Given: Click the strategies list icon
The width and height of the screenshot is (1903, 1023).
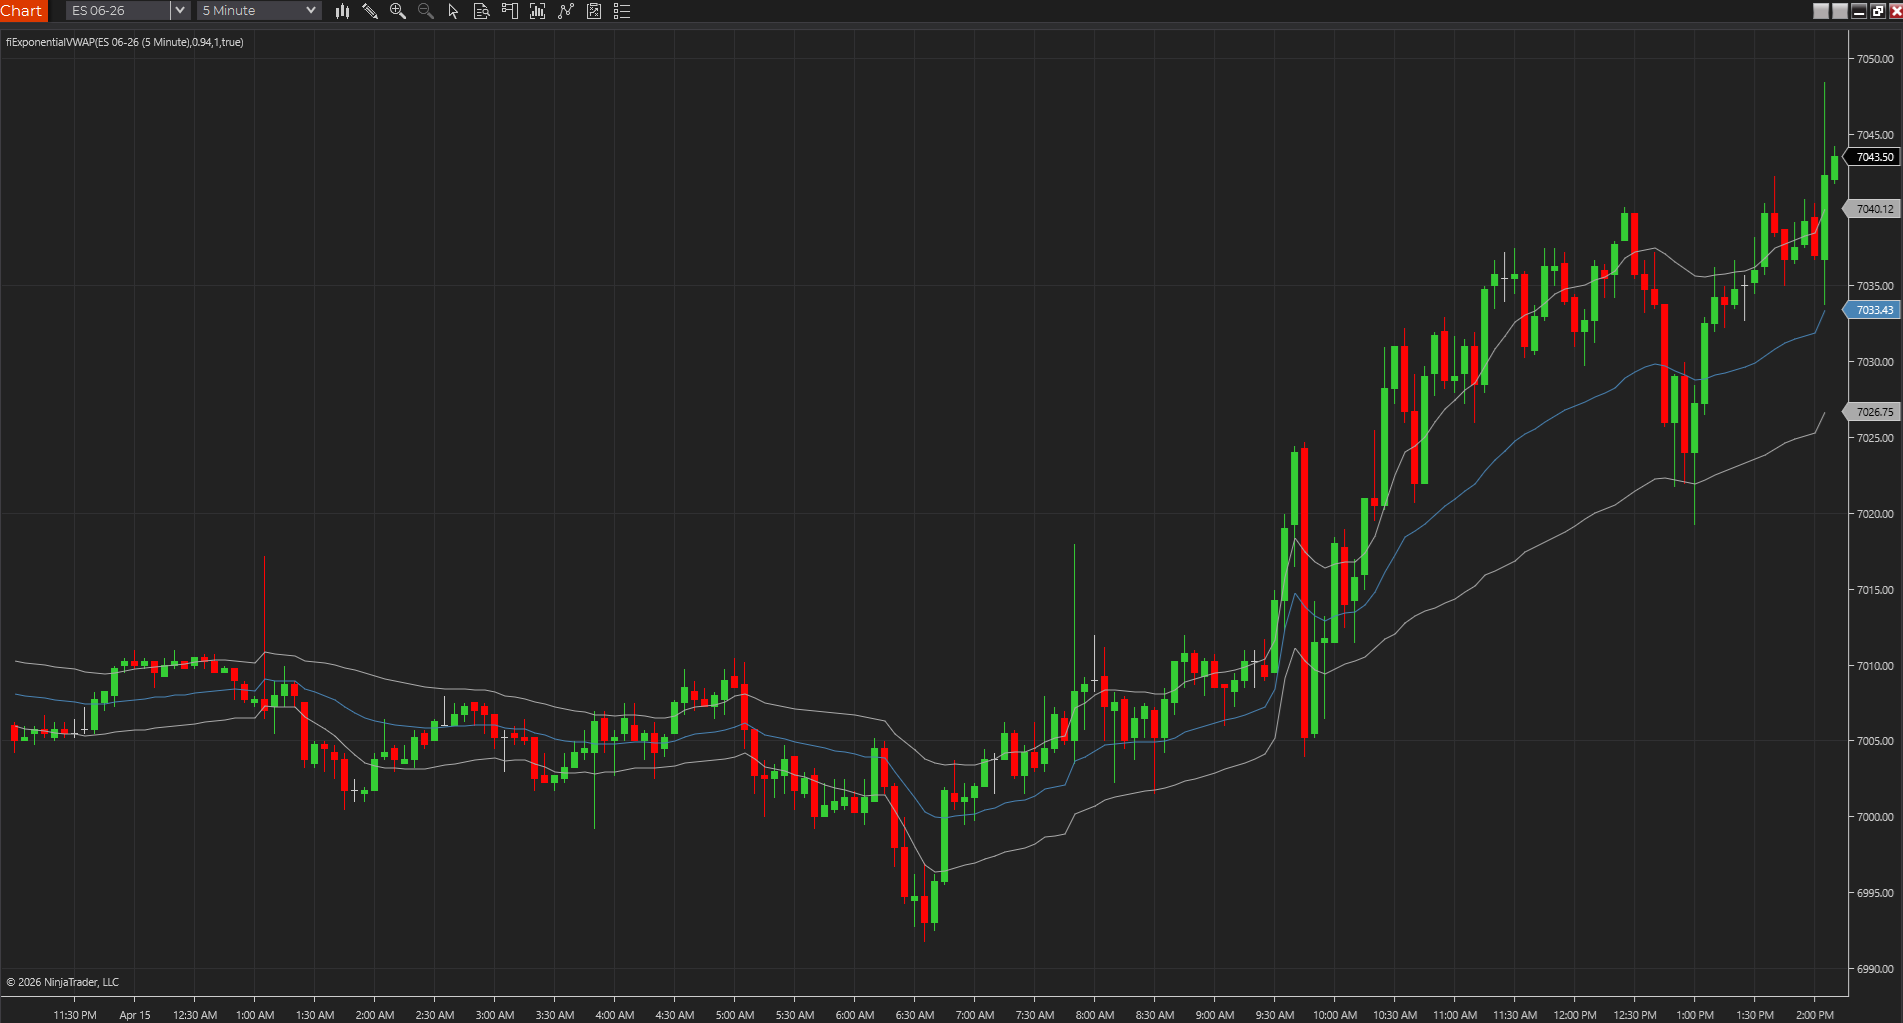Looking at the screenshot, I should click(x=621, y=11).
